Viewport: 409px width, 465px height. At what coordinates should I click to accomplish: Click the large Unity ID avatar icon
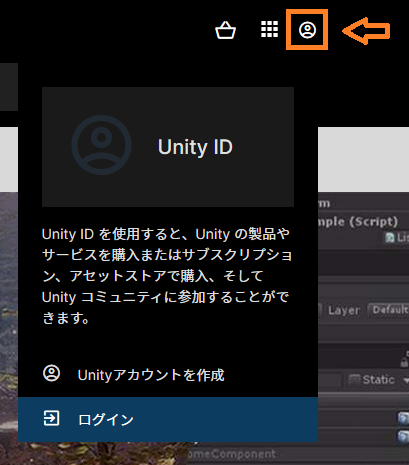point(101,145)
